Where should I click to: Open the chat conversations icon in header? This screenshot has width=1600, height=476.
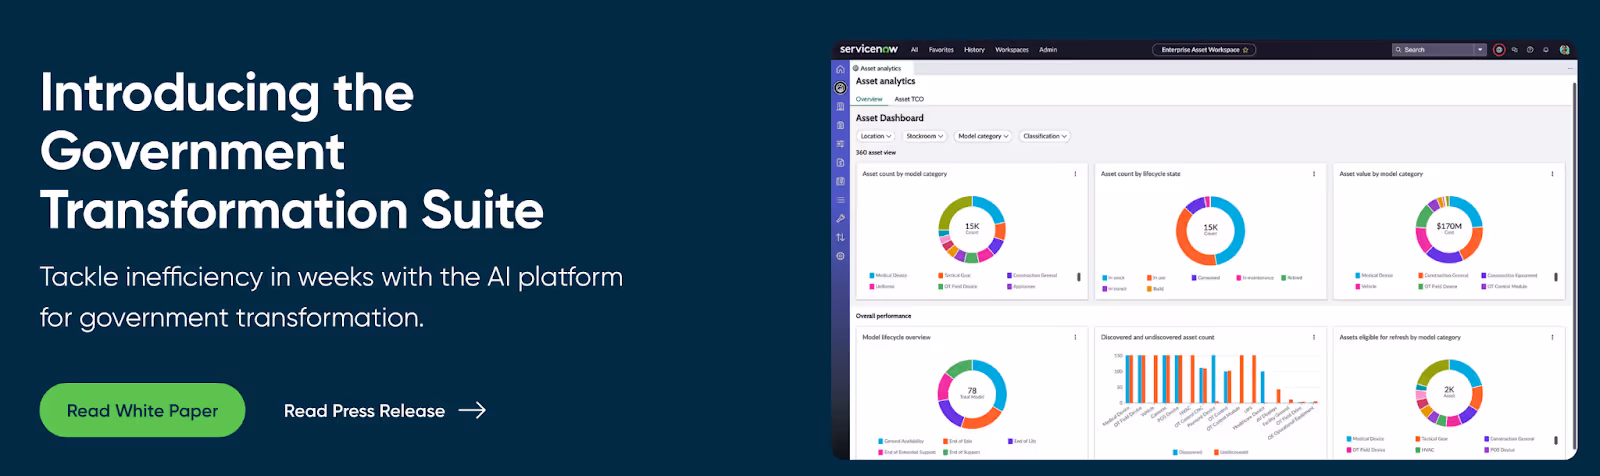1515,49
